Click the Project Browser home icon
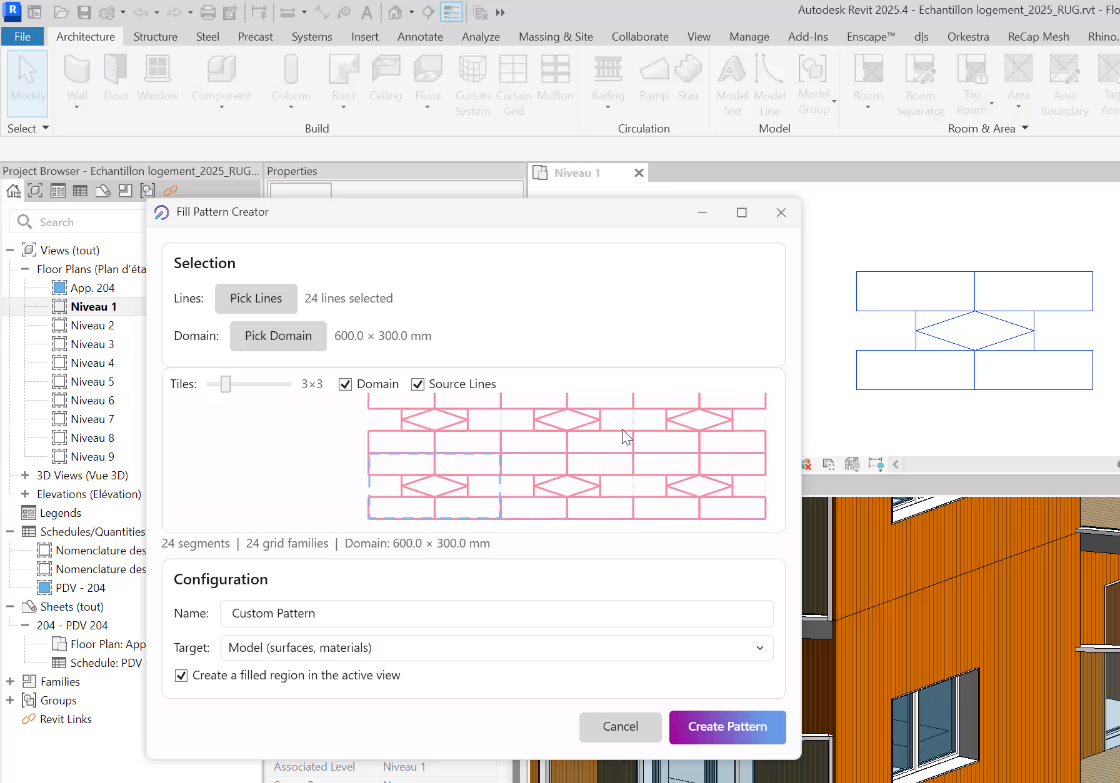Image resolution: width=1120 pixels, height=783 pixels. point(13,191)
